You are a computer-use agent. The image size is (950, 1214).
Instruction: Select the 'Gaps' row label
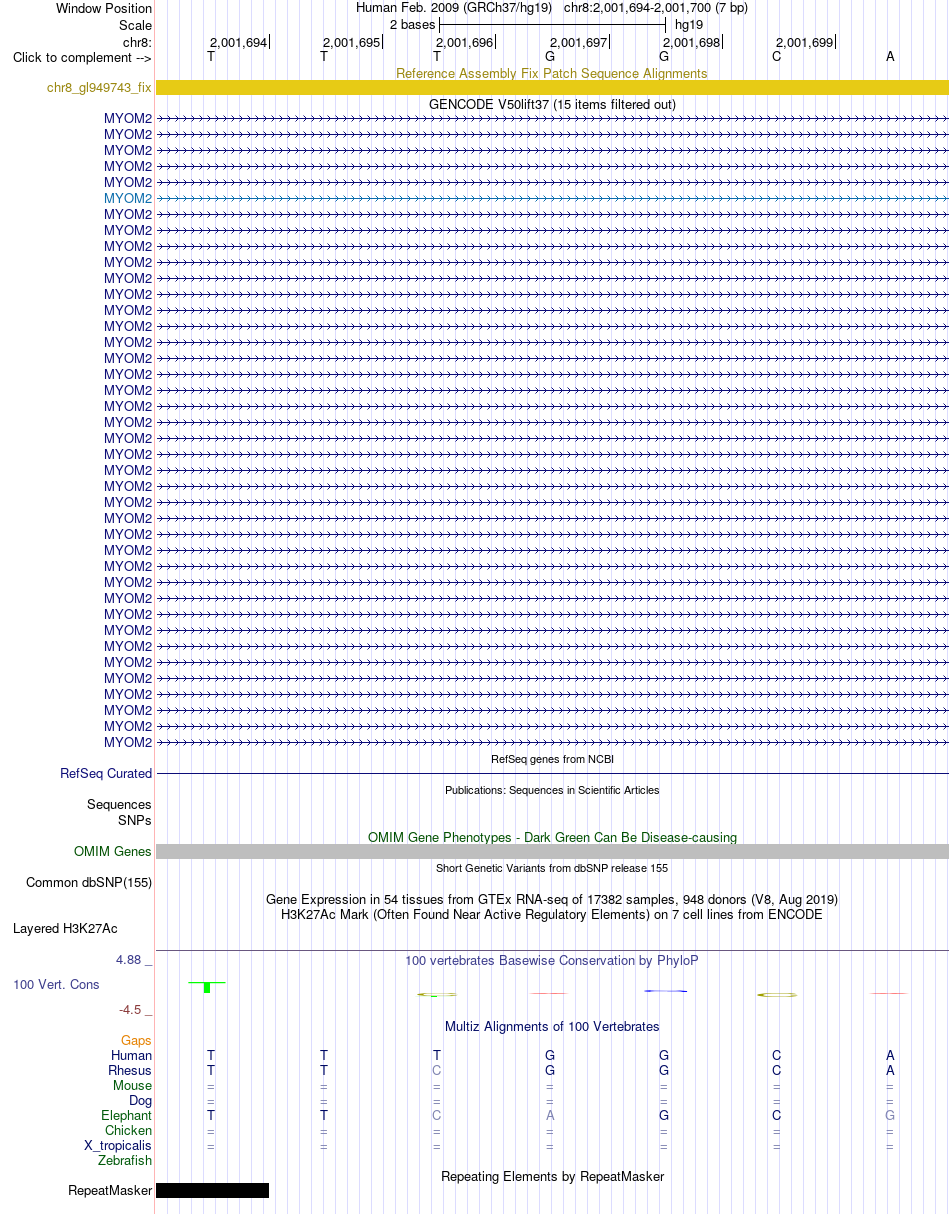coord(137,1041)
